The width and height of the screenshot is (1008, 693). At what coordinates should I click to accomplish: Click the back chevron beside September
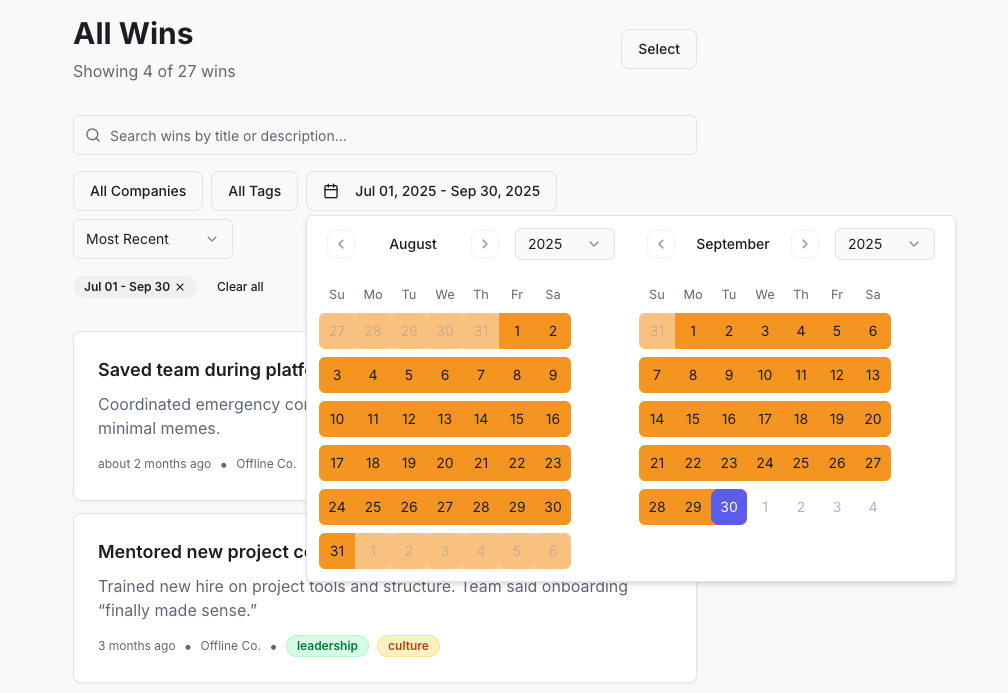pyautogui.click(x=661, y=243)
